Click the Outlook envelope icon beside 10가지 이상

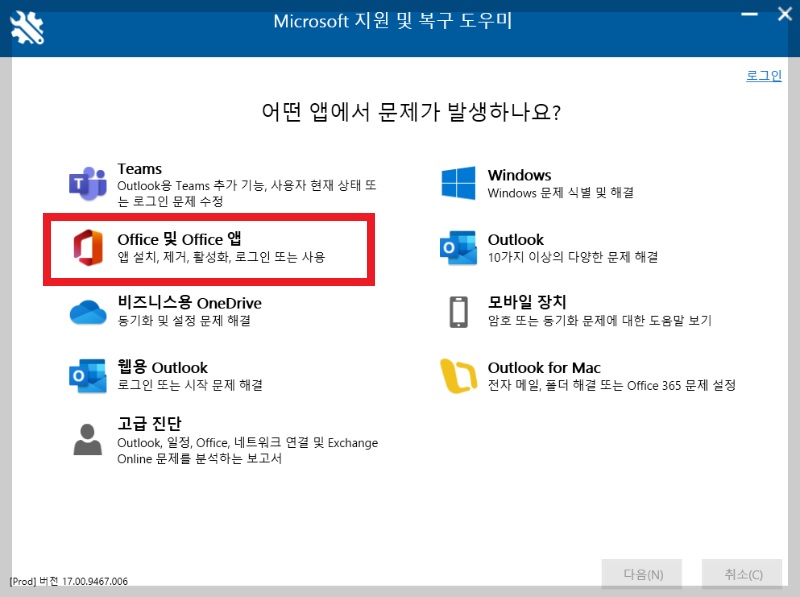point(458,248)
